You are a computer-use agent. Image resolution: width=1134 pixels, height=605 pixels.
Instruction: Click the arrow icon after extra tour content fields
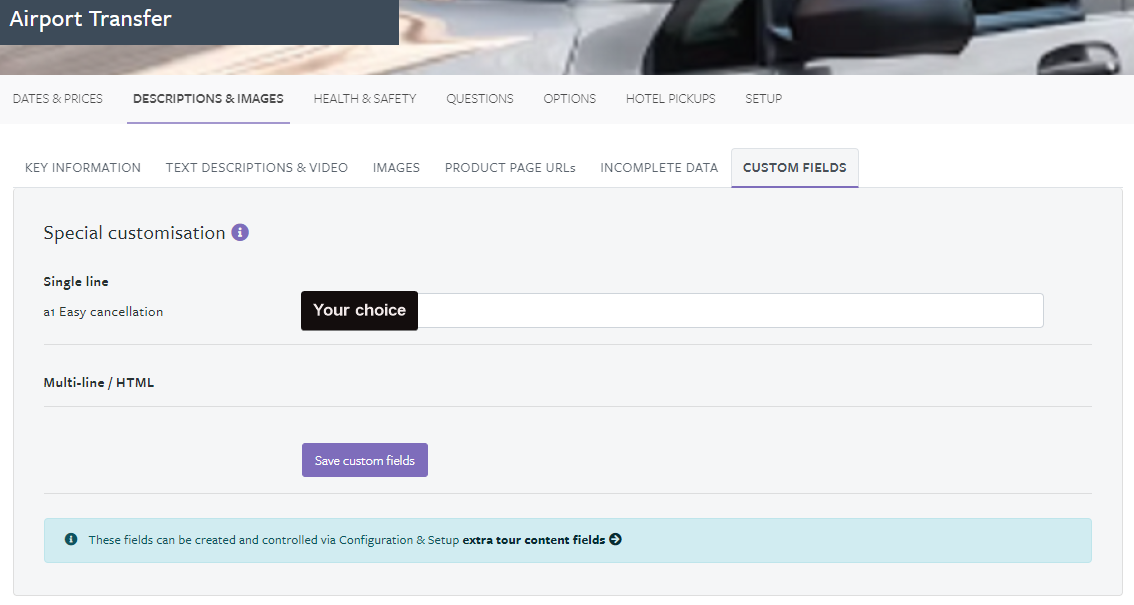coord(617,539)
